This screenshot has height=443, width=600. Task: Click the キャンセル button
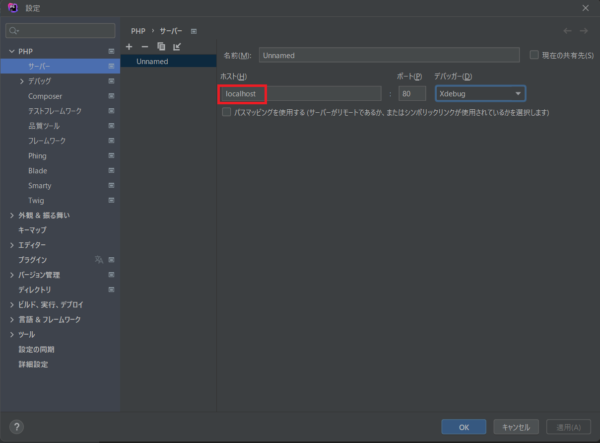pos(516,426)
